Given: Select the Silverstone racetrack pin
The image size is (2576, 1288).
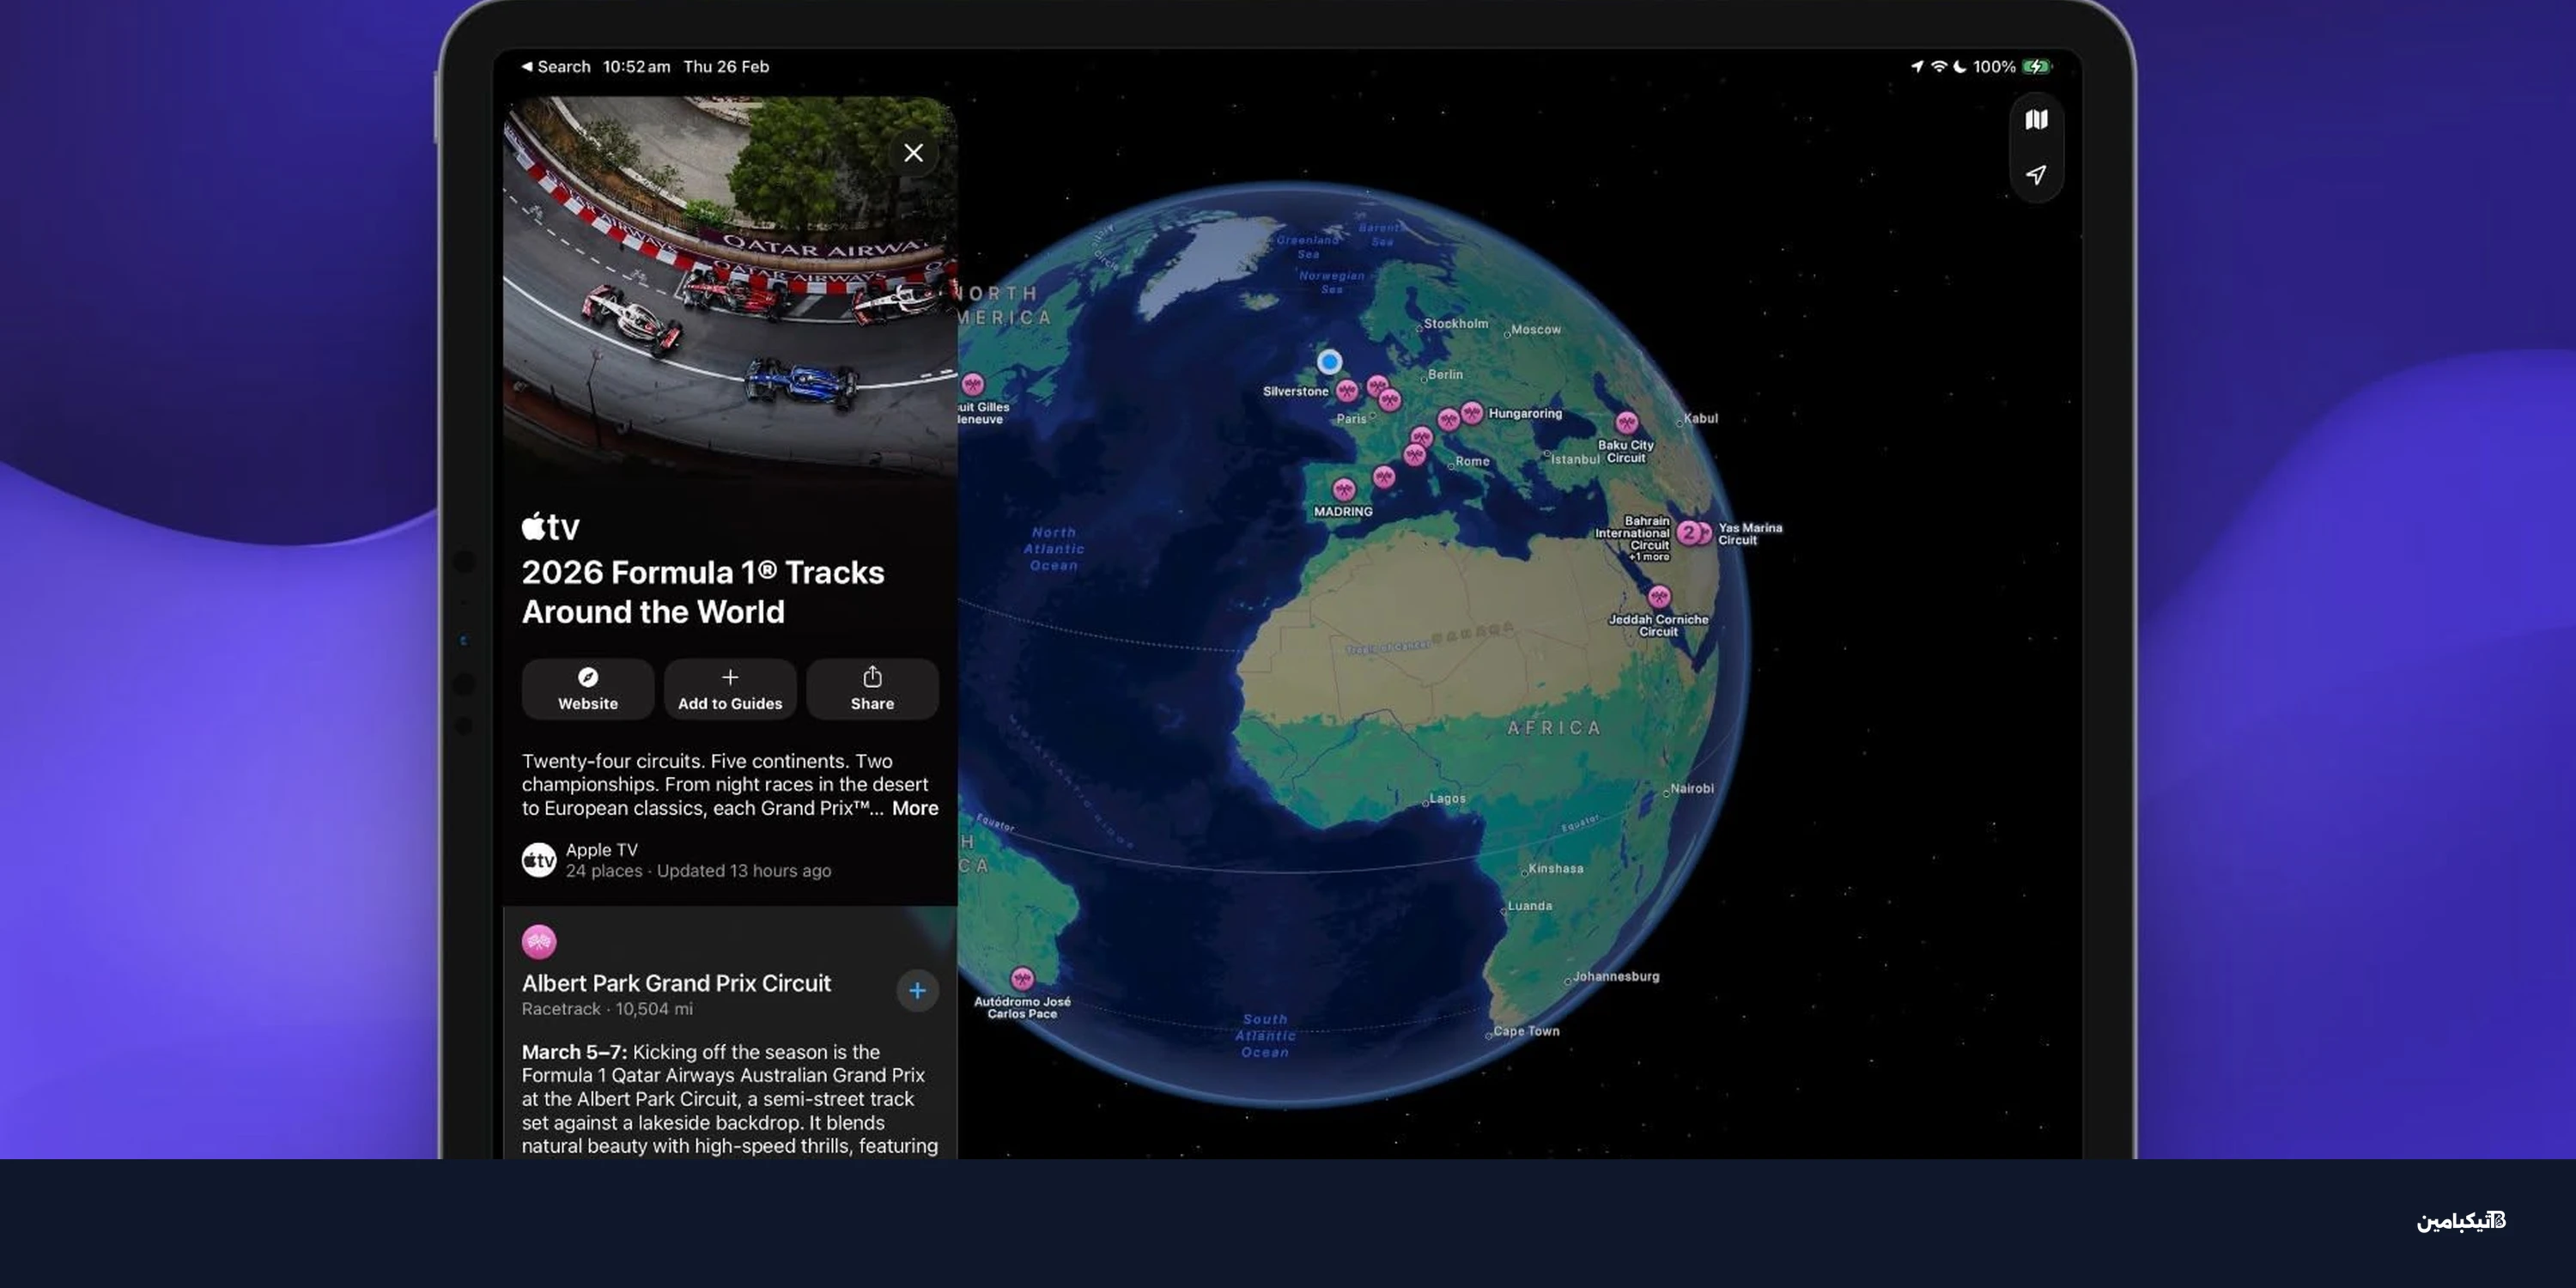Looking at the screenshot, I should 1347,390.
